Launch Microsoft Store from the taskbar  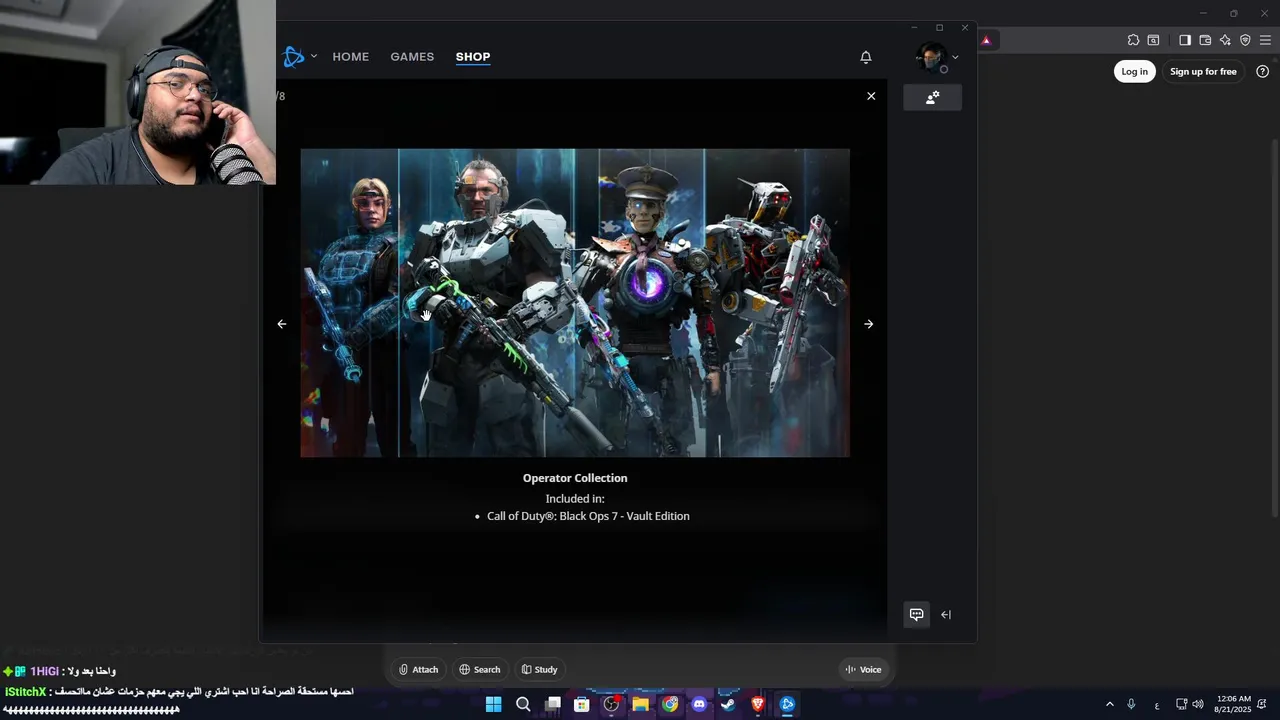[x=581, y=704]
